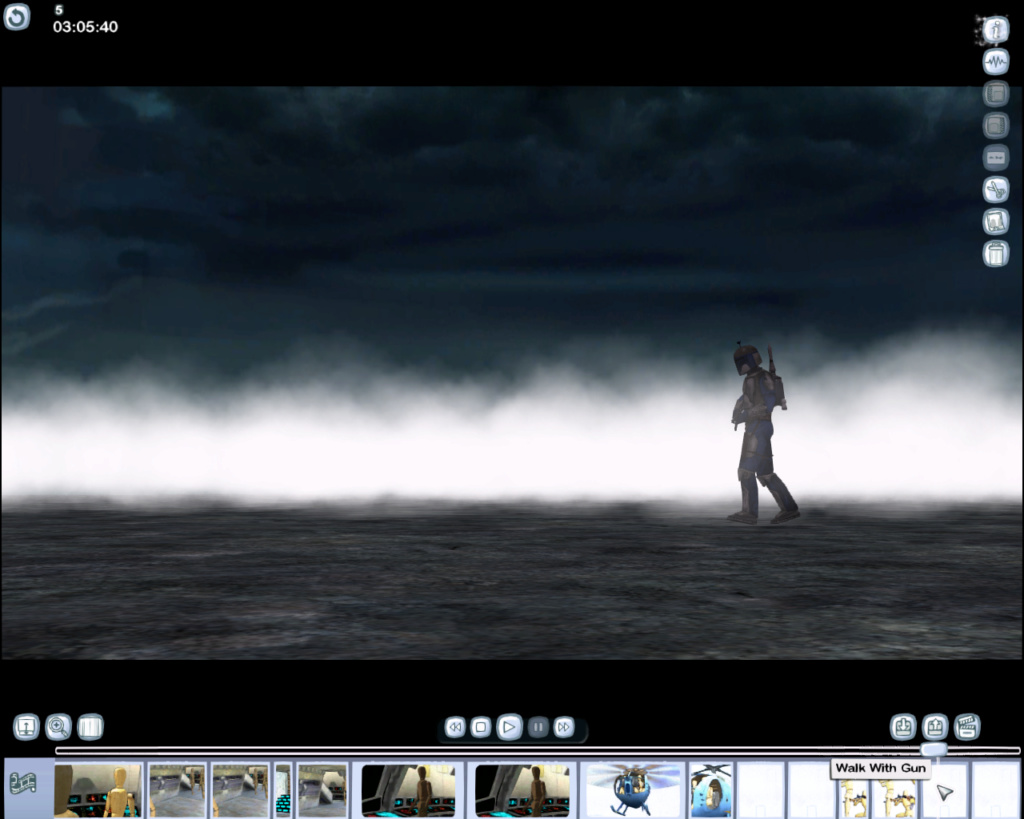The height and width of the screenshot is (819, 1024).
Task: Click the magnifier zoom icon
Action: pyautogui.click(x=58, y=727)
